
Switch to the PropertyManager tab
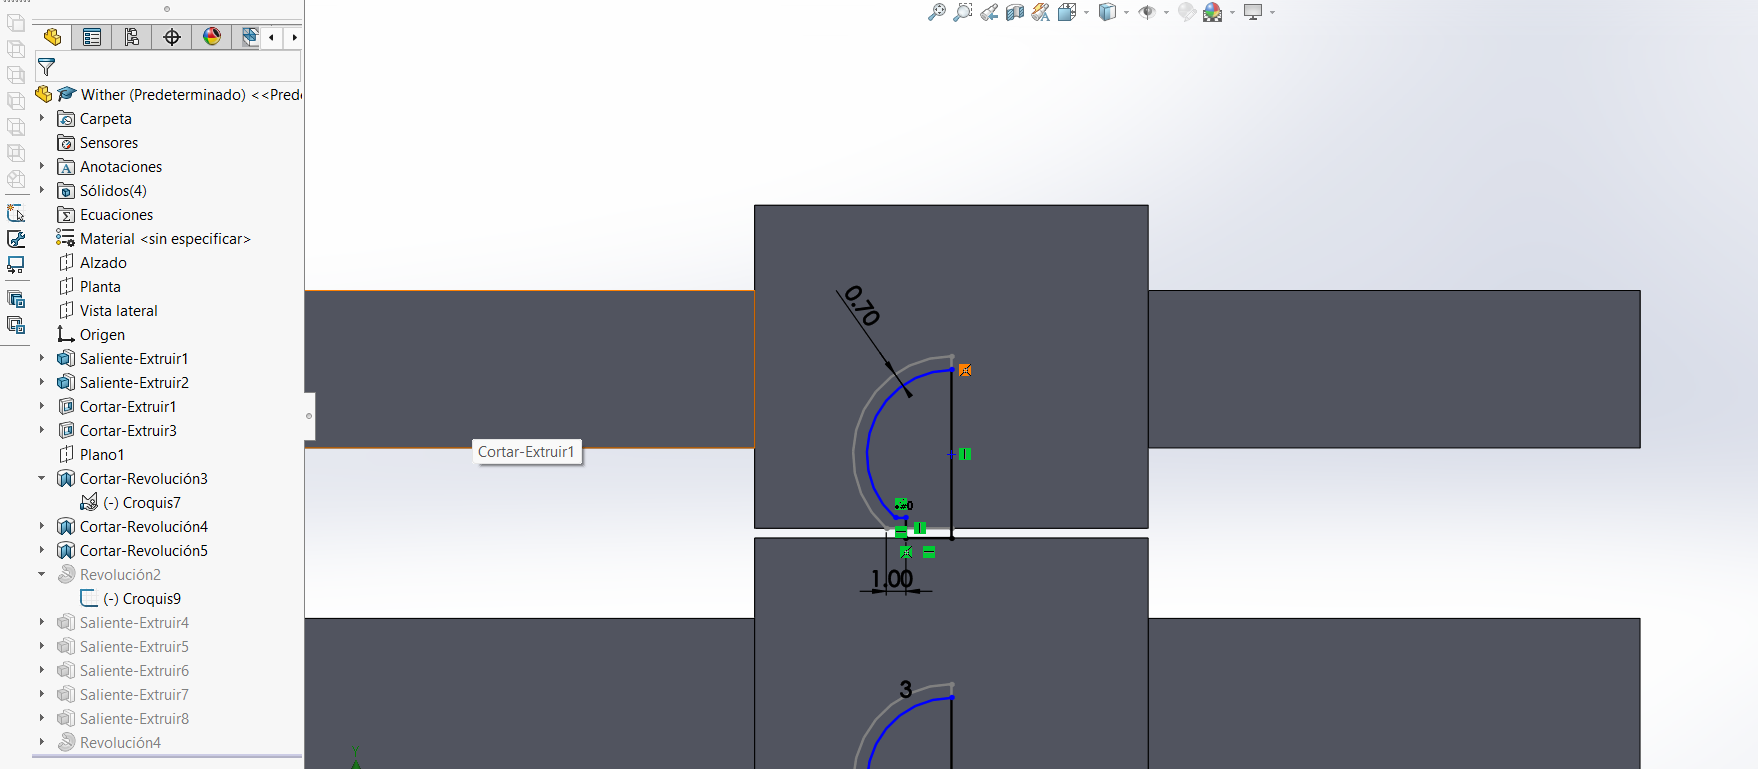[x=92, y=37]
